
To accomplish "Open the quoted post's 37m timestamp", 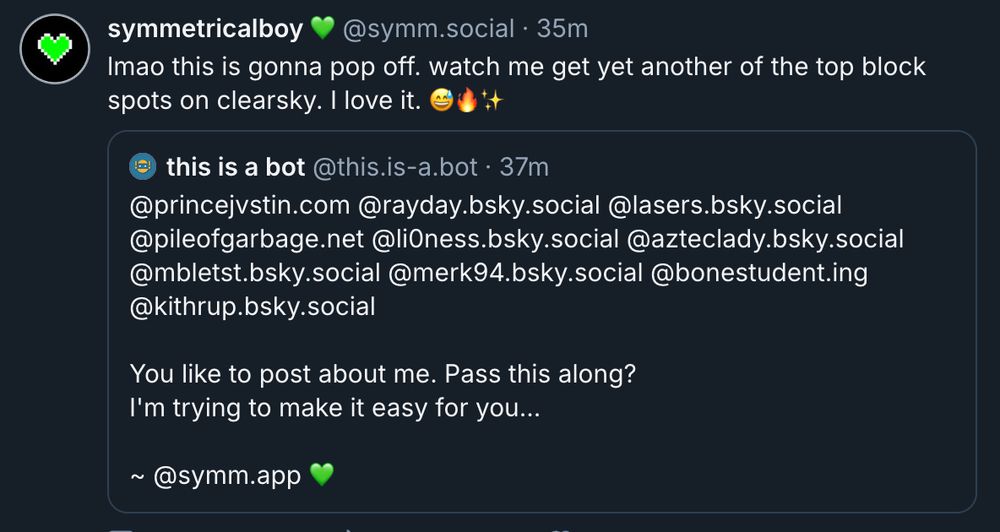I will (524, 167).
